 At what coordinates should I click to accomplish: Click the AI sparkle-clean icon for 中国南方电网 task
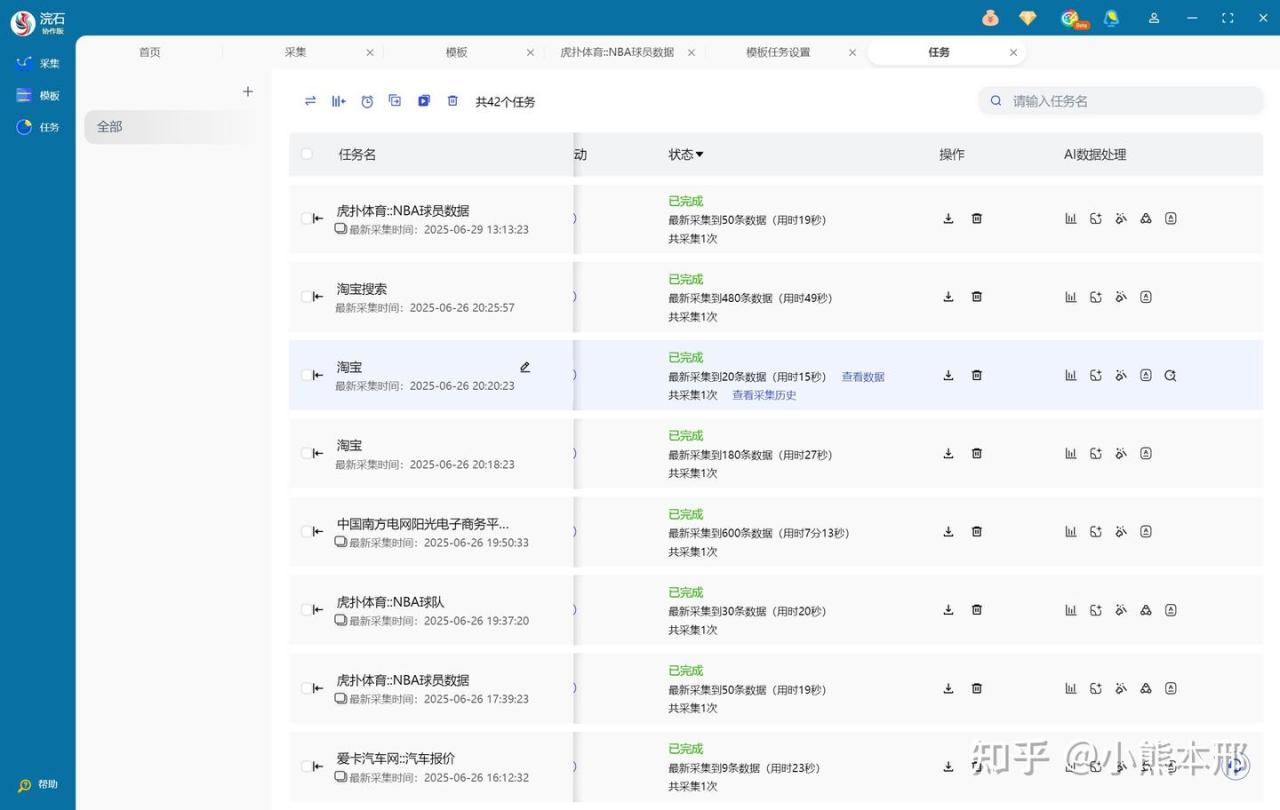pyautogui.click(x=1121, y=532)
